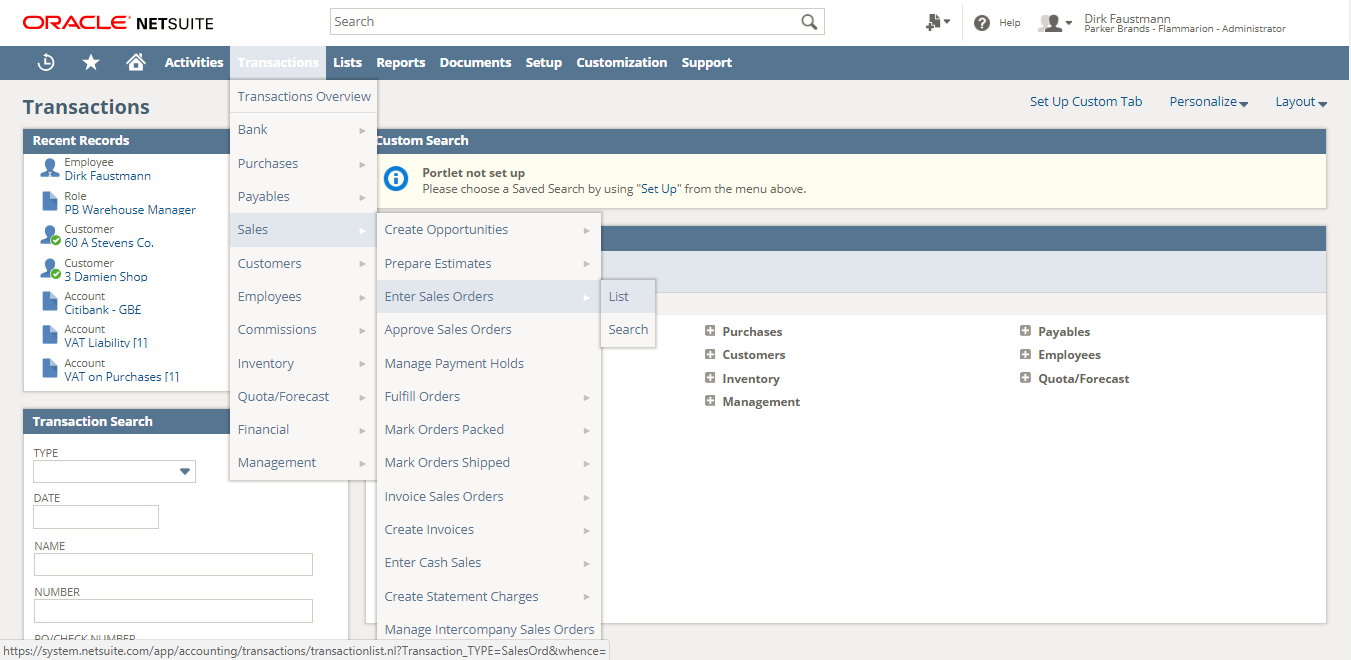Choose Create Invoices
The width and height of the screenshot is (1351, 660).
(489, 530)
